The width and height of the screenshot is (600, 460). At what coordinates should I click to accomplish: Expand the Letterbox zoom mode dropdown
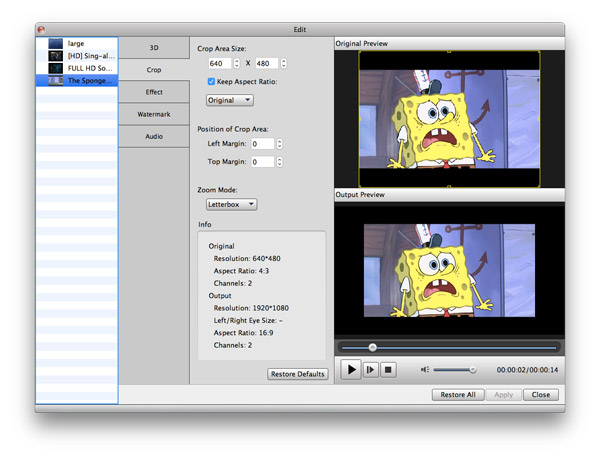click(232, 204)
